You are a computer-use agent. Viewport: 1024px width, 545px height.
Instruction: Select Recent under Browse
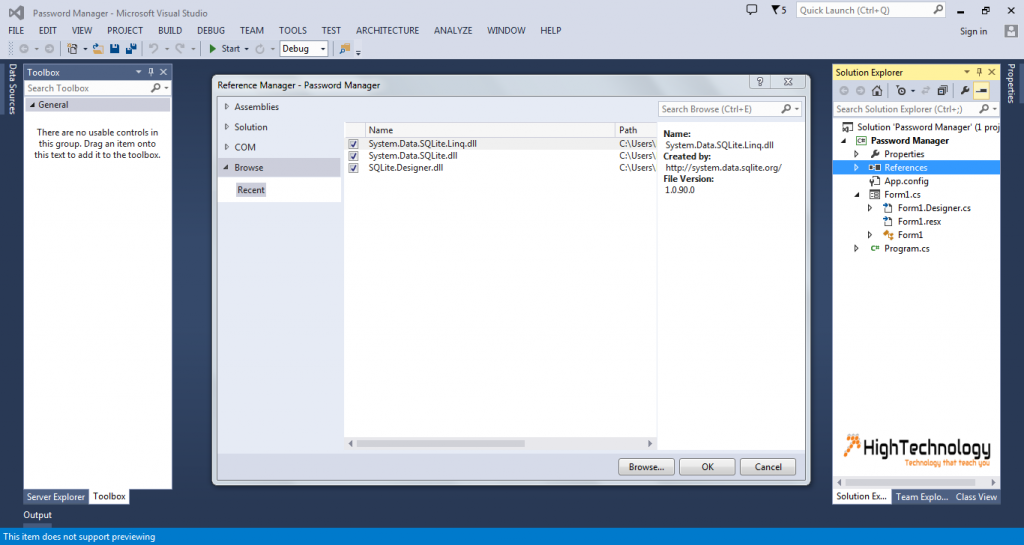[x=251, y=190]
